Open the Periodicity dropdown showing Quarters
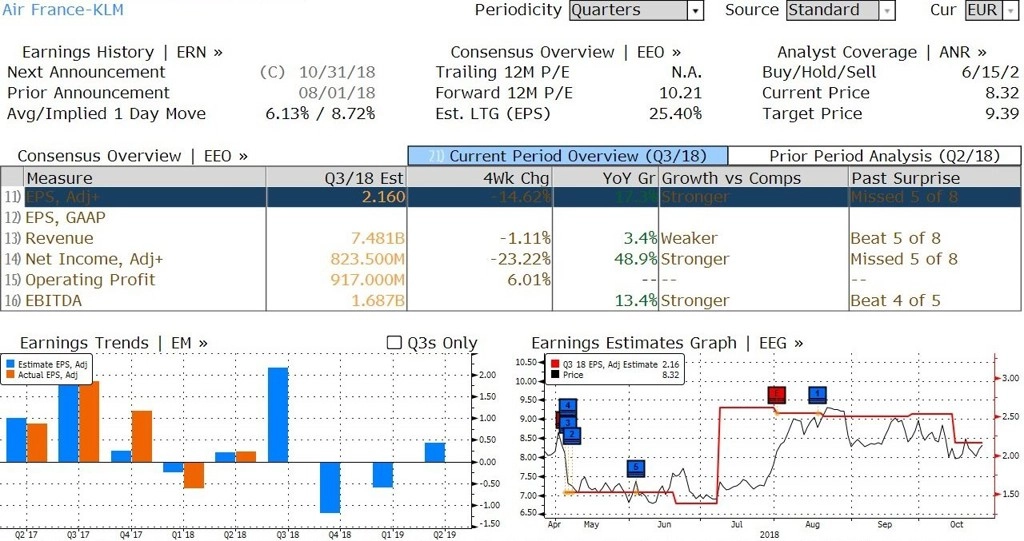Image resolution: width=1024 pixels, height=541 pixels. click(x=636, y=10)
